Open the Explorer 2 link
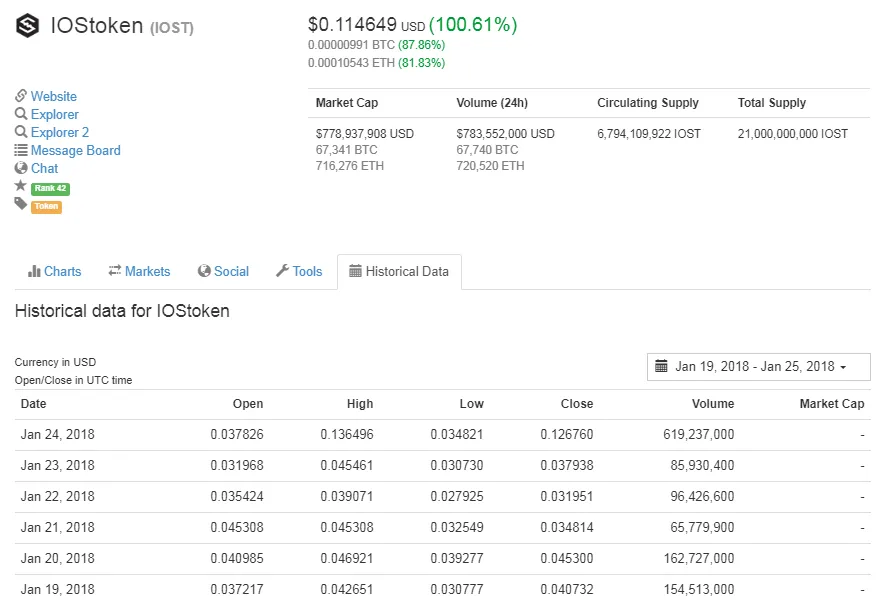The width and height of the screenshot is (889, 613). point(60,133)
